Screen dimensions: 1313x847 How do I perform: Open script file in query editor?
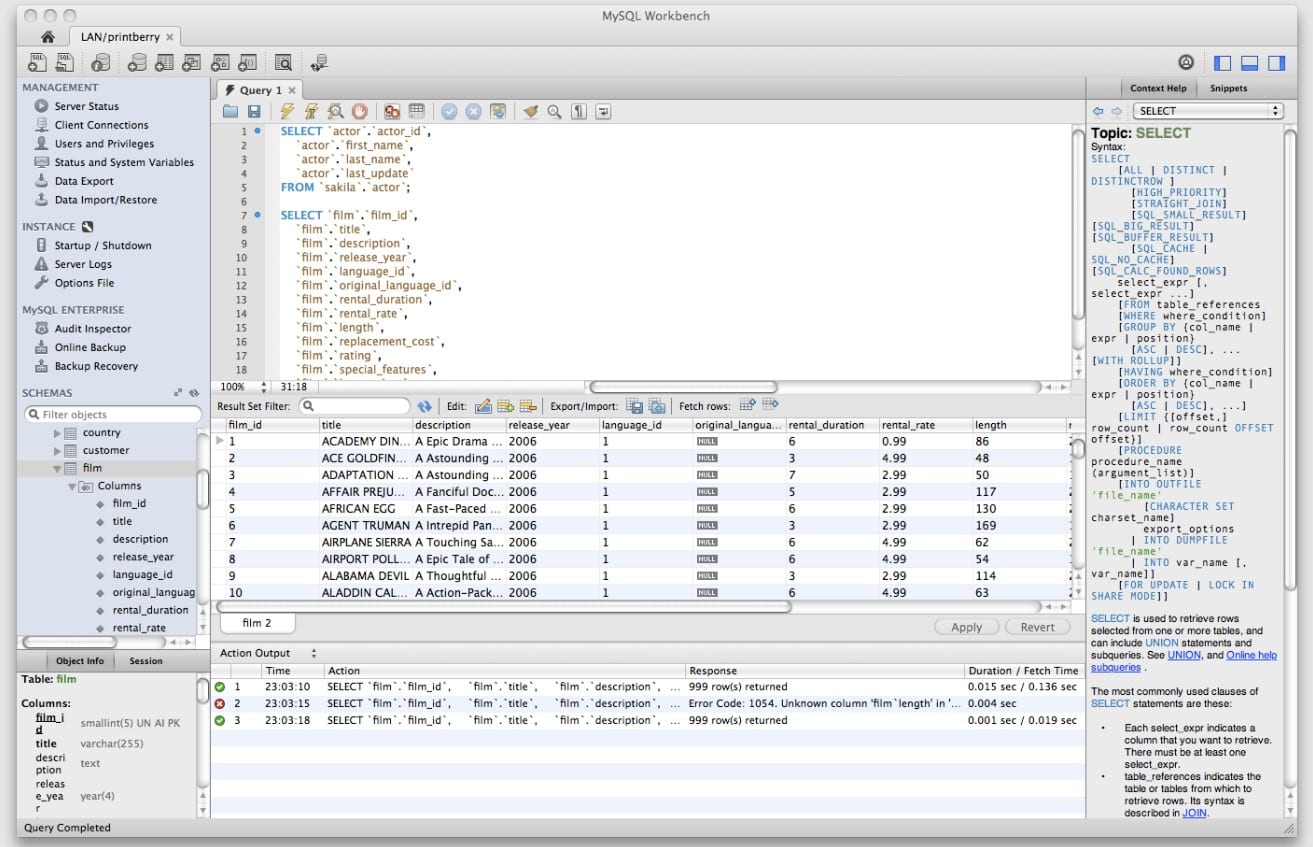(x=231, y=112)
